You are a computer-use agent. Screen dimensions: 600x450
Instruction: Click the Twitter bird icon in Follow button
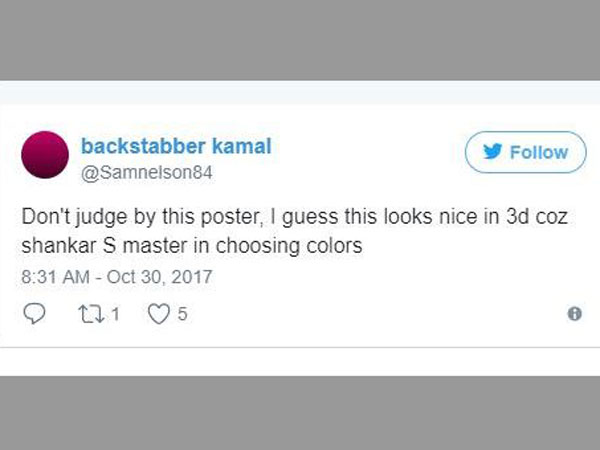coord(493,153)
